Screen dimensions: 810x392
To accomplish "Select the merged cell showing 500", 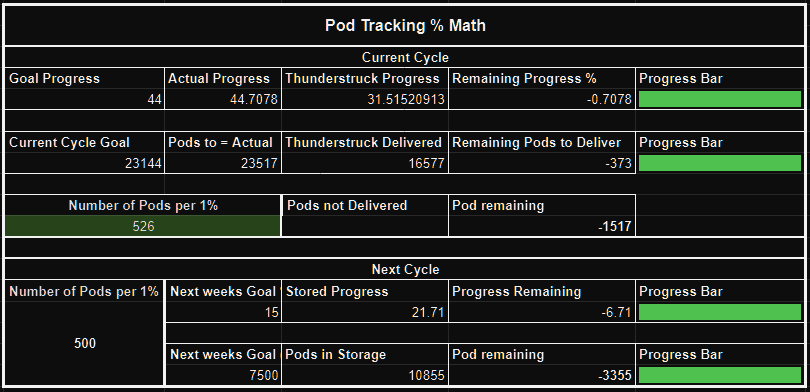I will 85,343.
